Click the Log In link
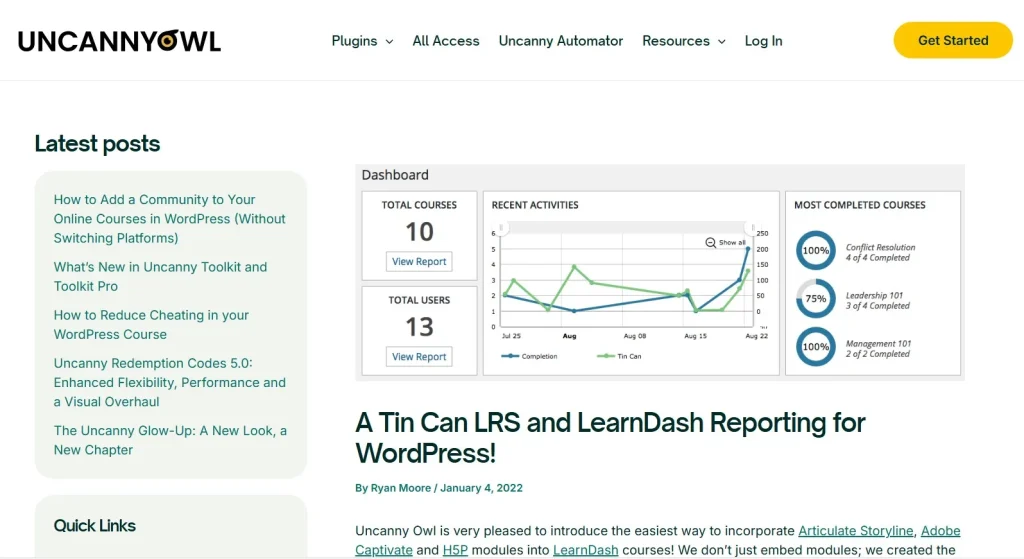Screen dimensions: 1024x559 763,40
